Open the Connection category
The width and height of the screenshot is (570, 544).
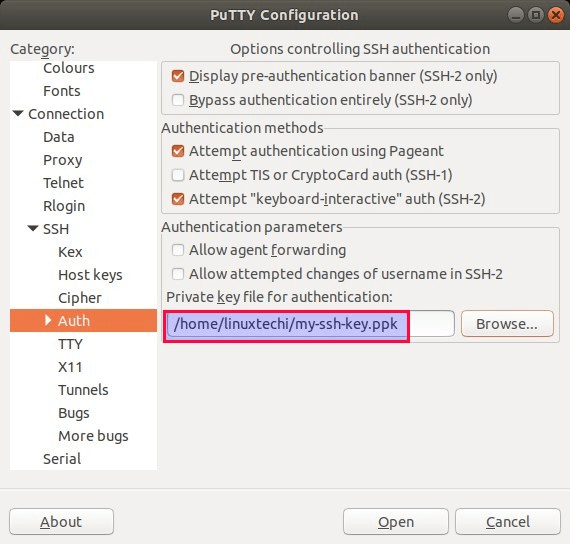(66, 114)
